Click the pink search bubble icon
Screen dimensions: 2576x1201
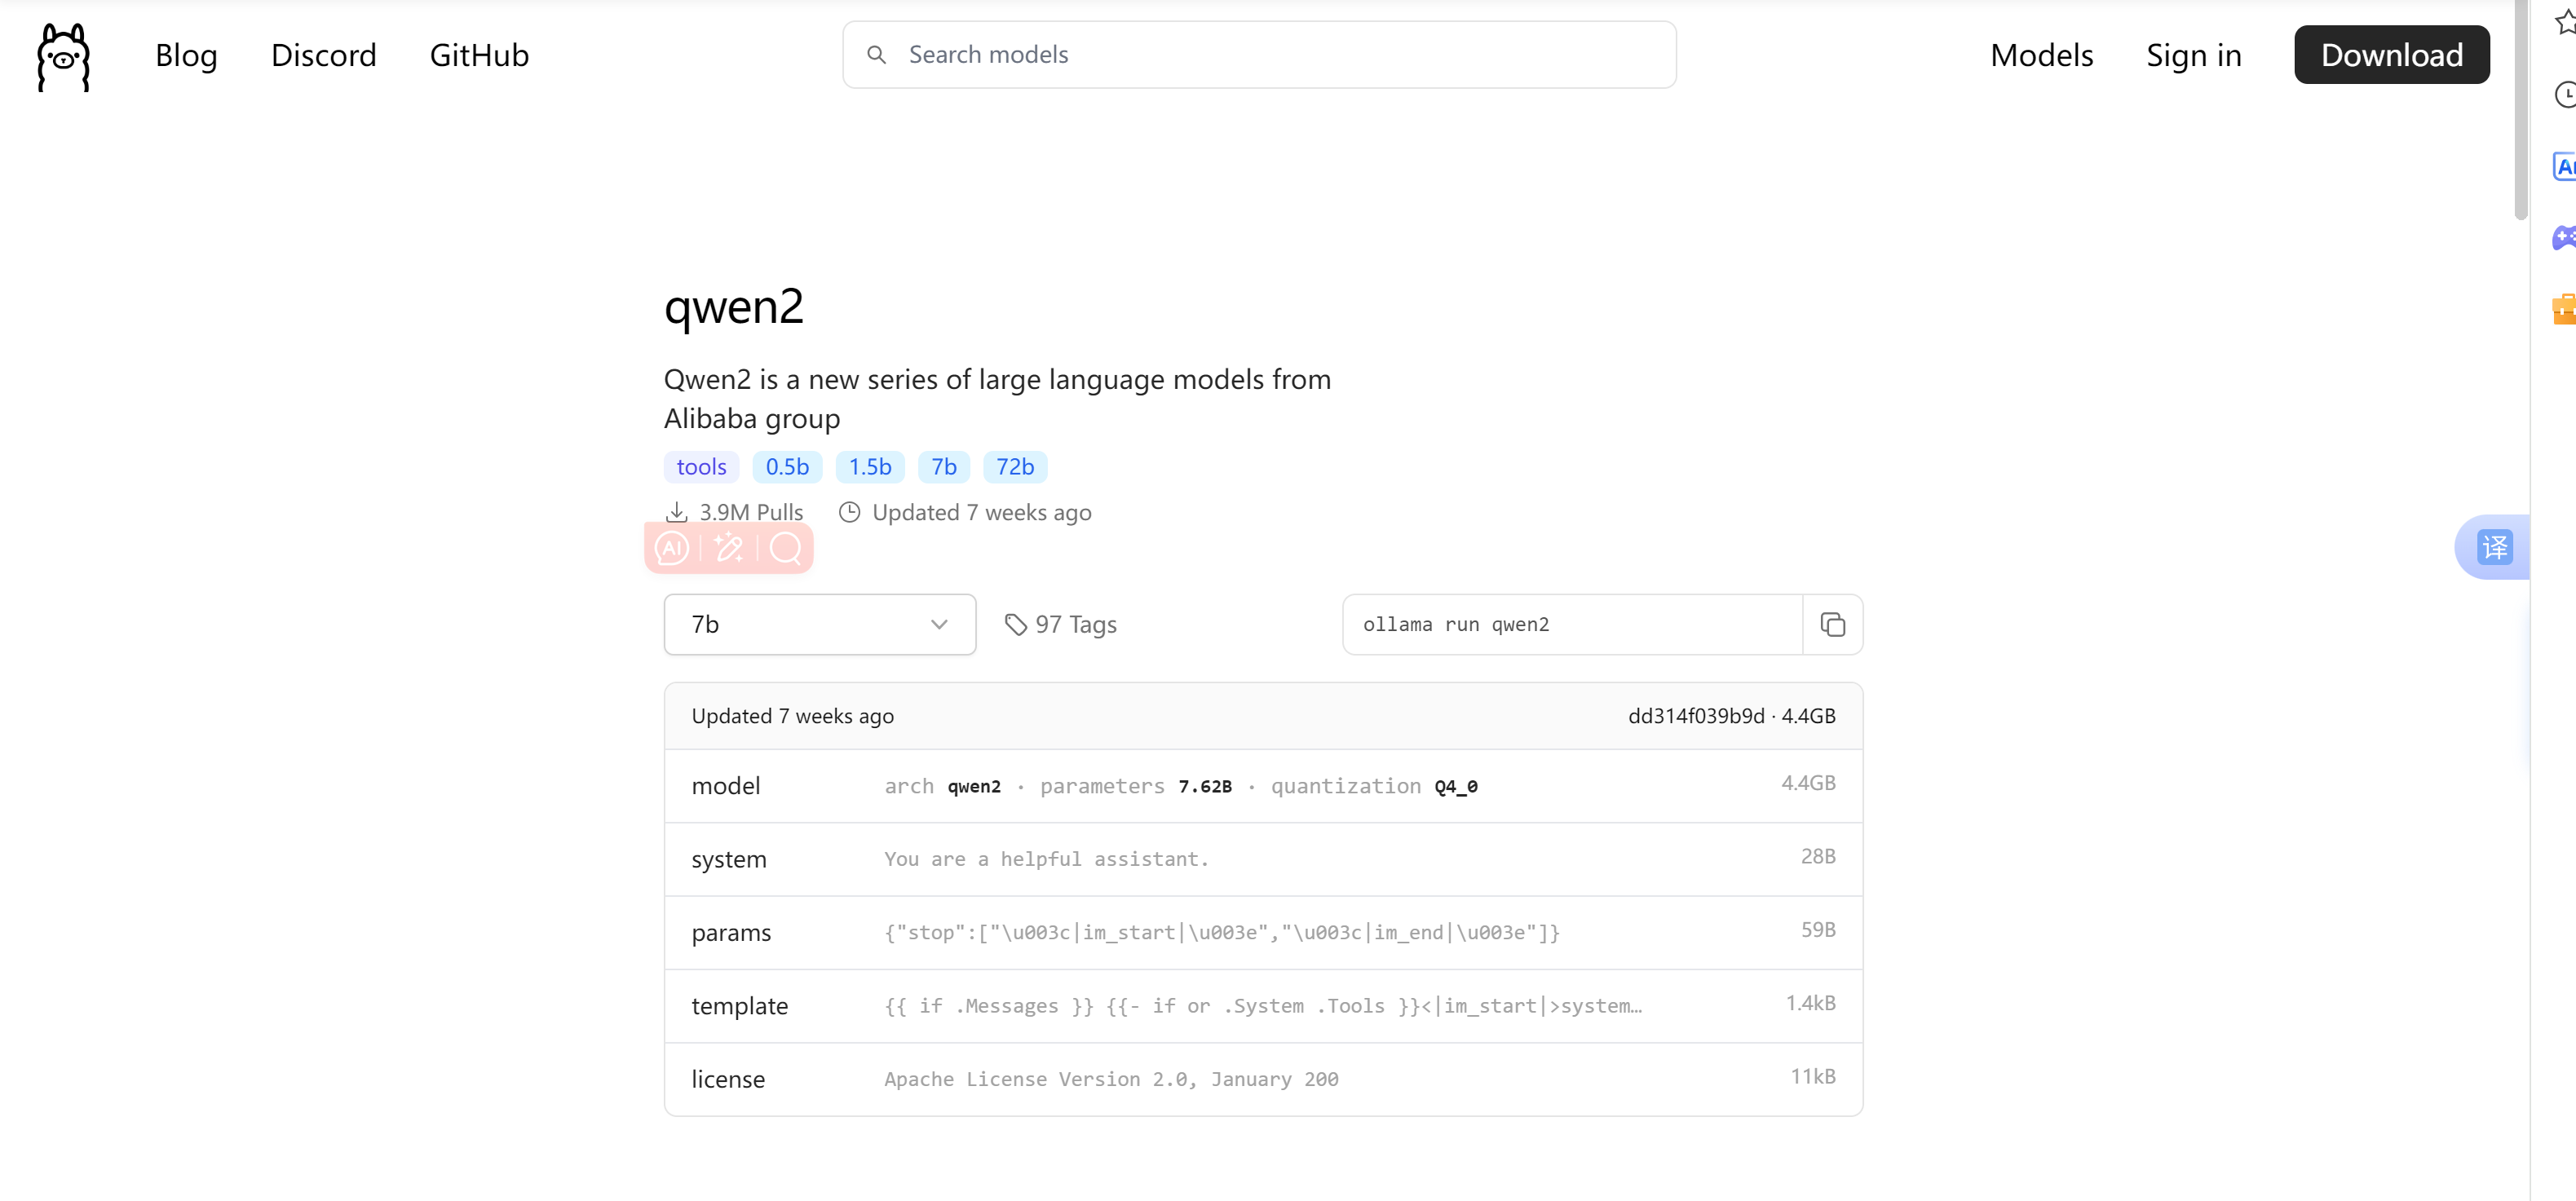click(x=786, y=548)
